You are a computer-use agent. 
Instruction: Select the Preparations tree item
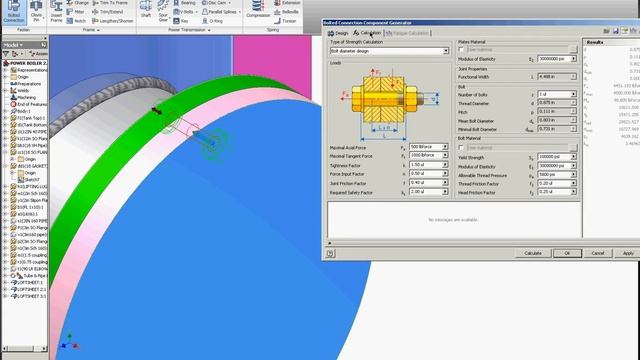click(25, 84)
